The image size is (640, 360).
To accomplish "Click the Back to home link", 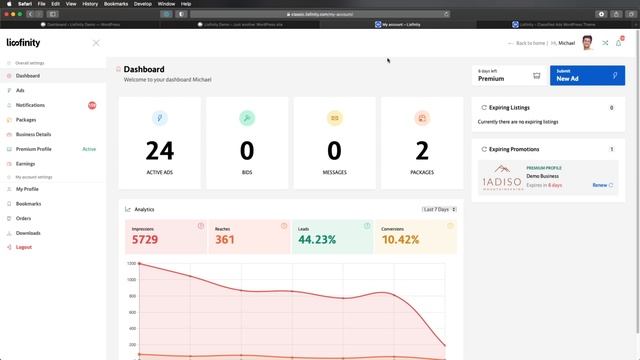I will pyautogui.click(x=530, y=43).
